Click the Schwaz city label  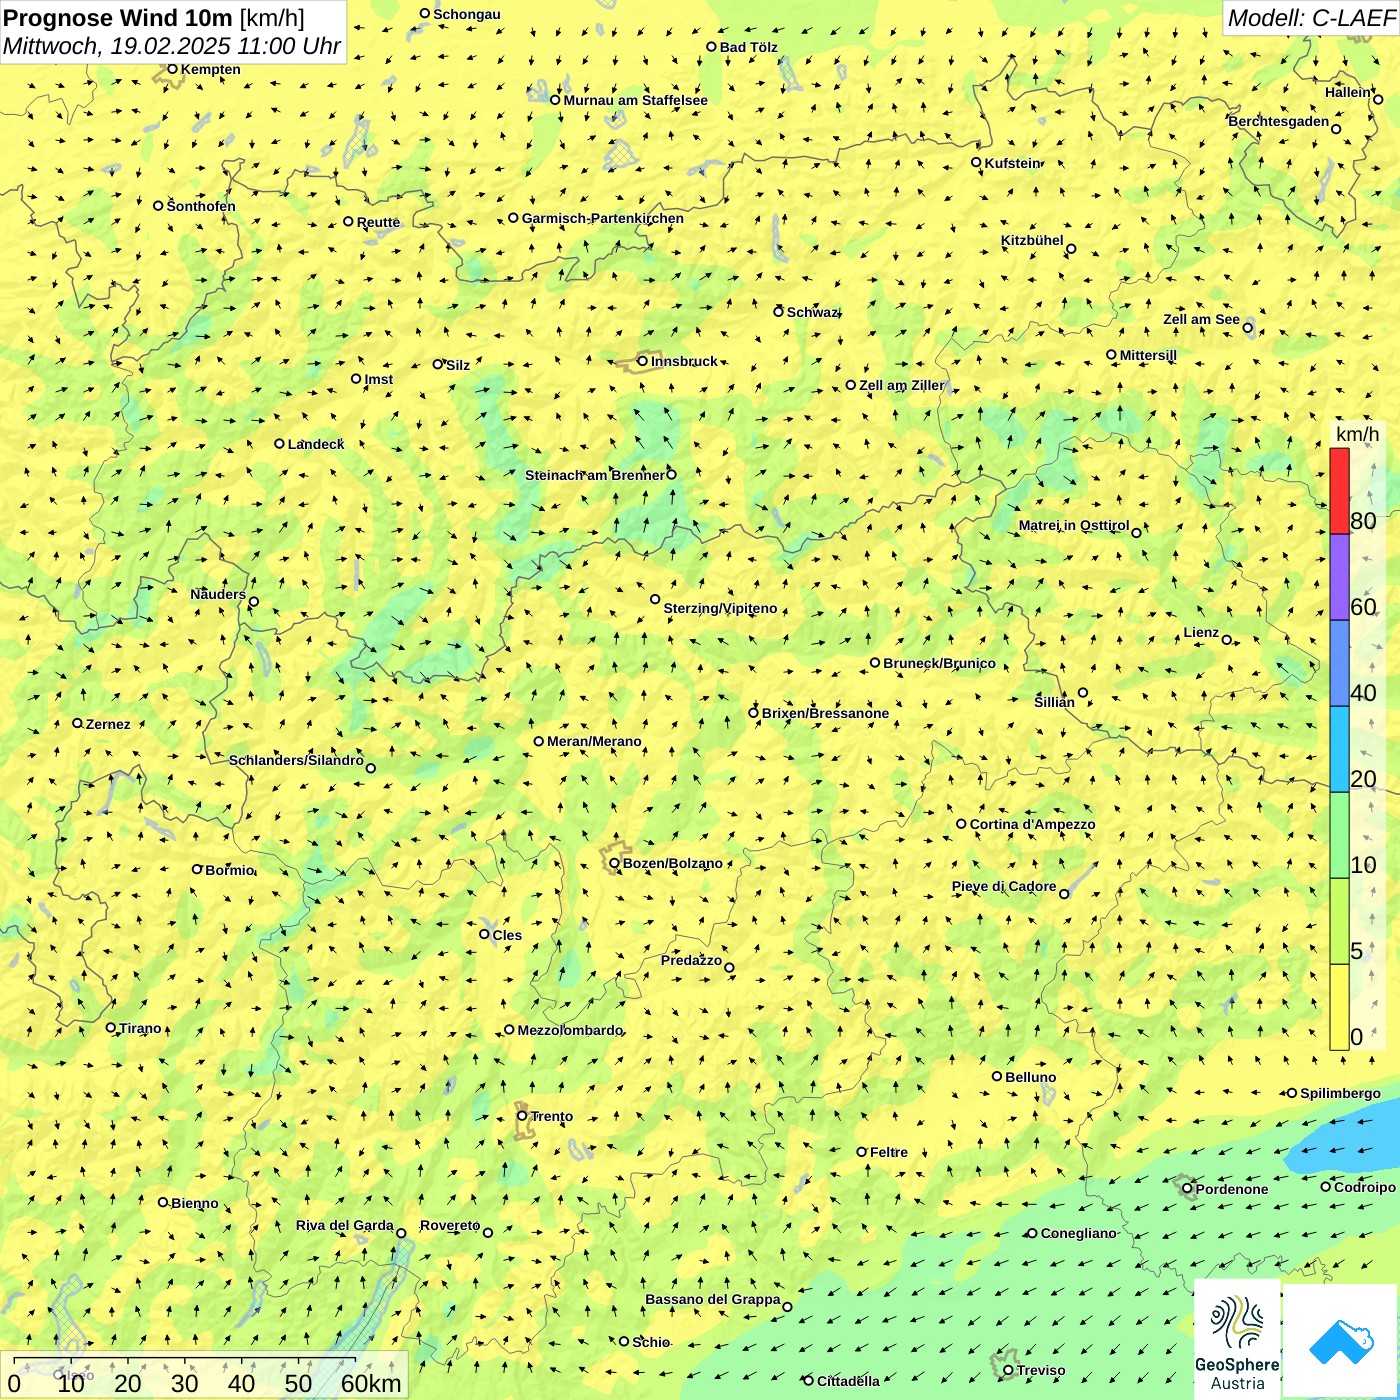click(x=812, y=312)
